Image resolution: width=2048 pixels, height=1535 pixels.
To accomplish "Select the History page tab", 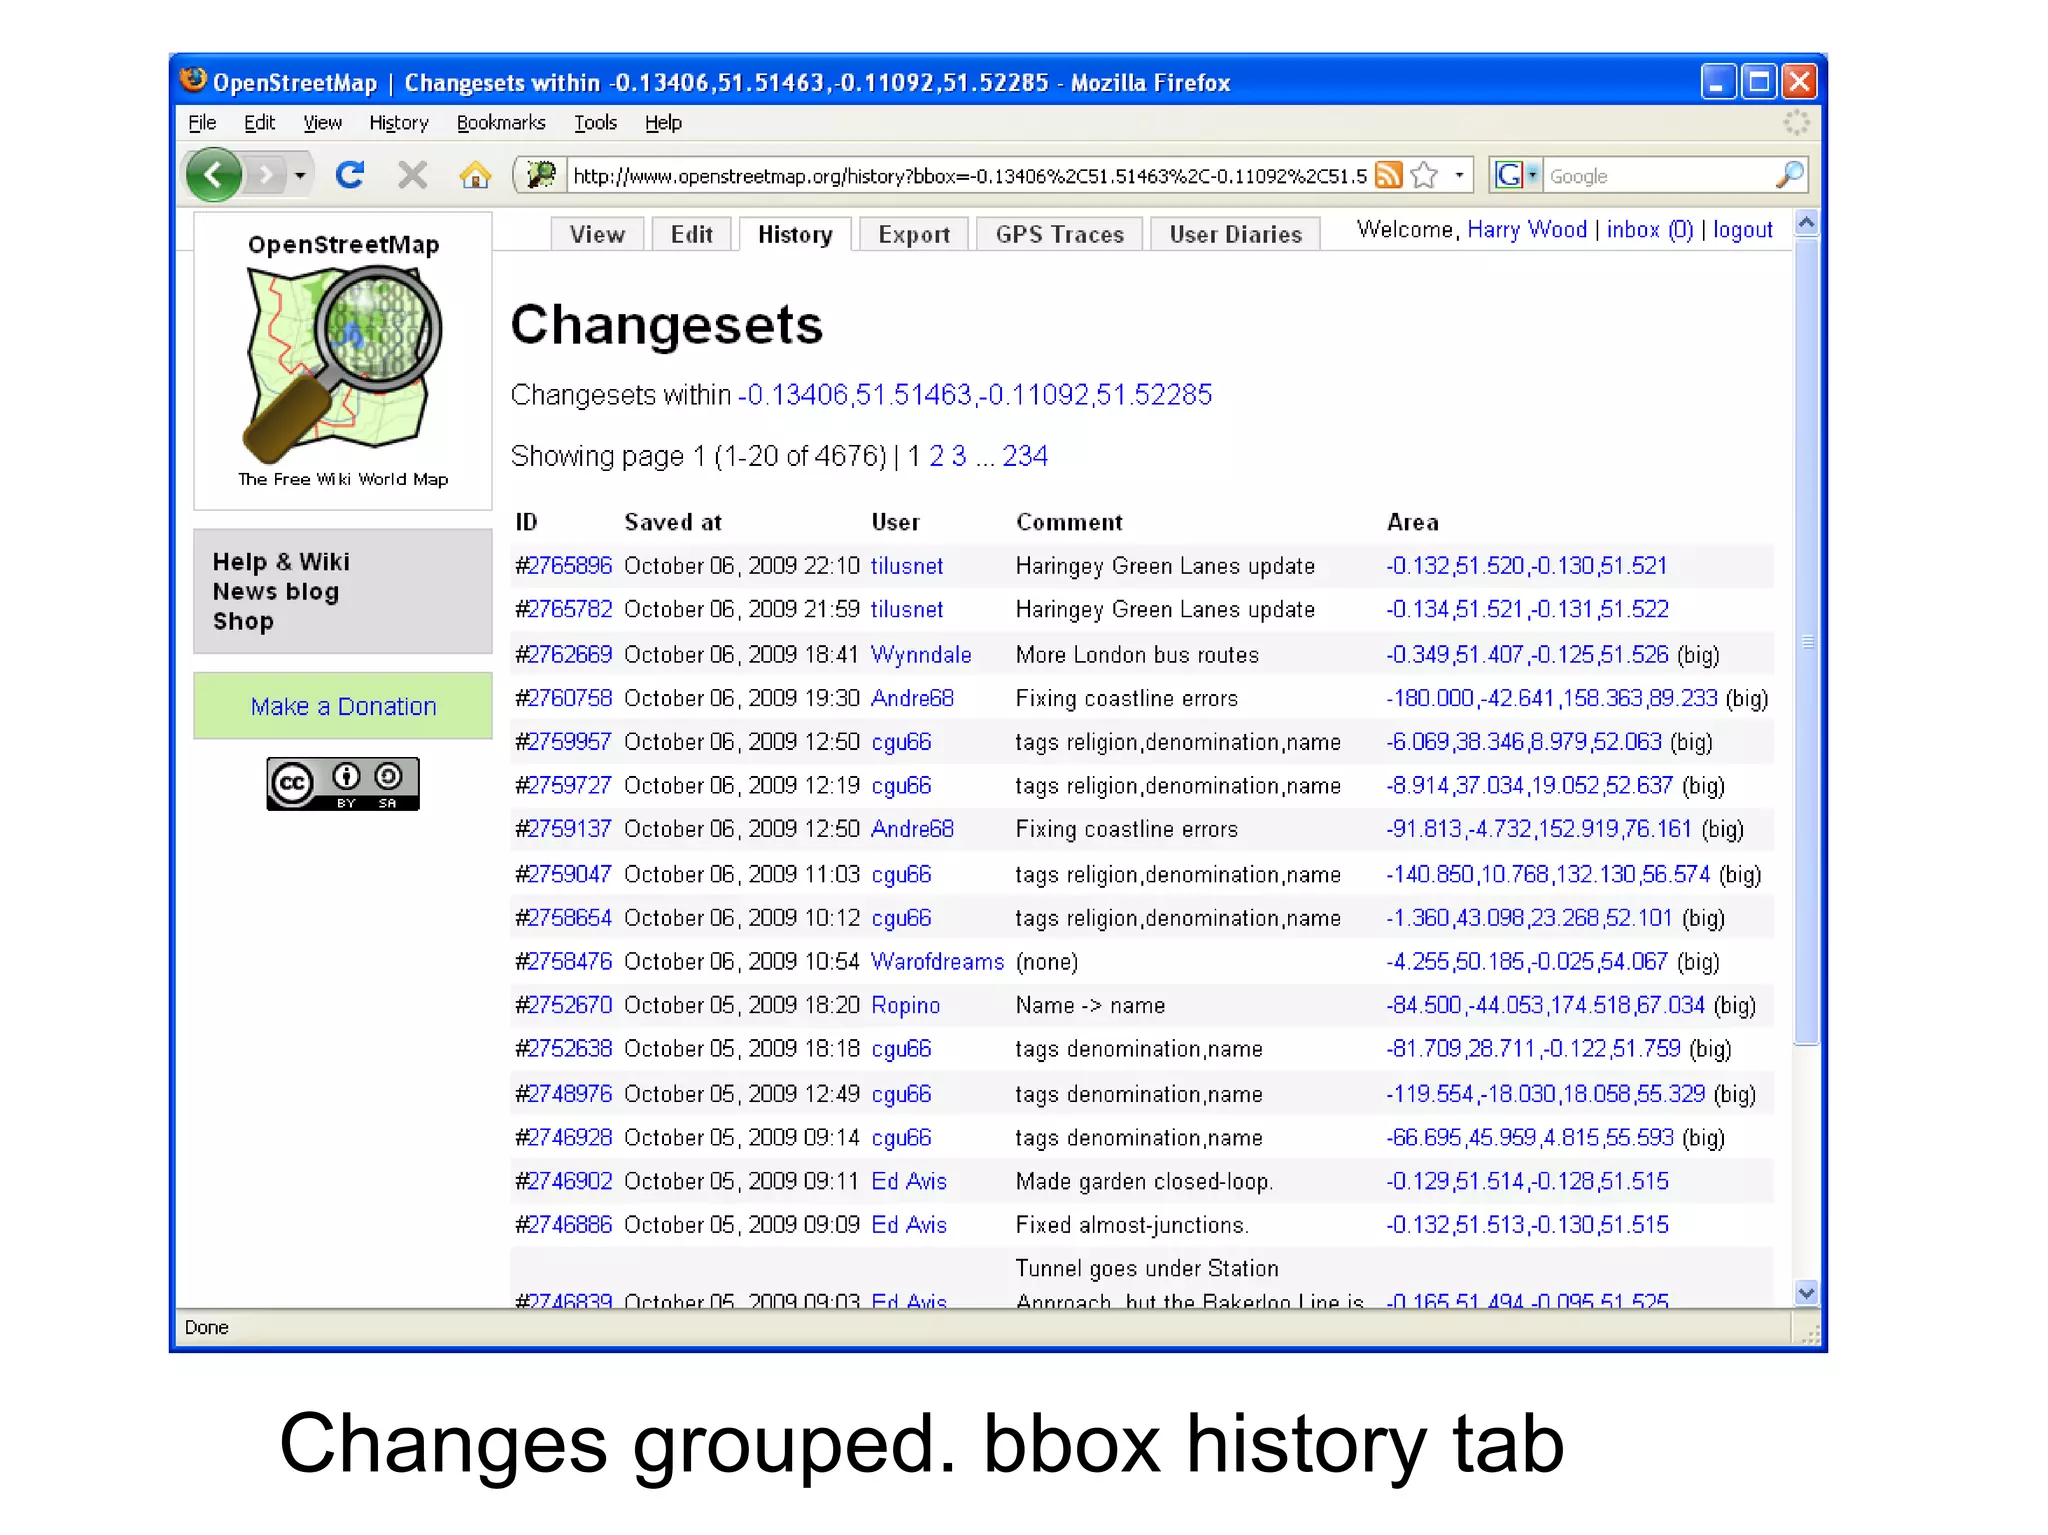I will click(795, 234).
